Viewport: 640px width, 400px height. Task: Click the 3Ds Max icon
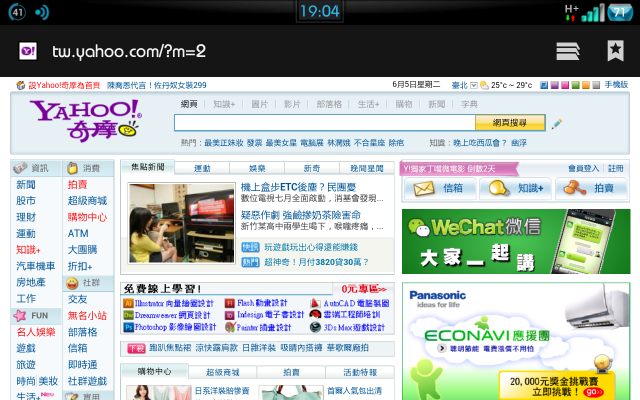(x=315, y=327)
